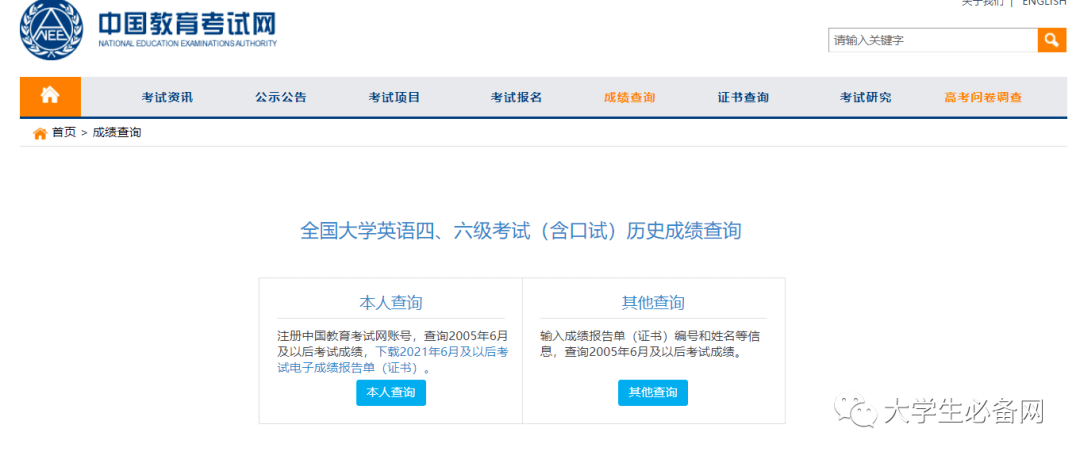Navigate to 考试研究 section
Viewport: 1080px width, 459px height.
click(x=865, y=97)
